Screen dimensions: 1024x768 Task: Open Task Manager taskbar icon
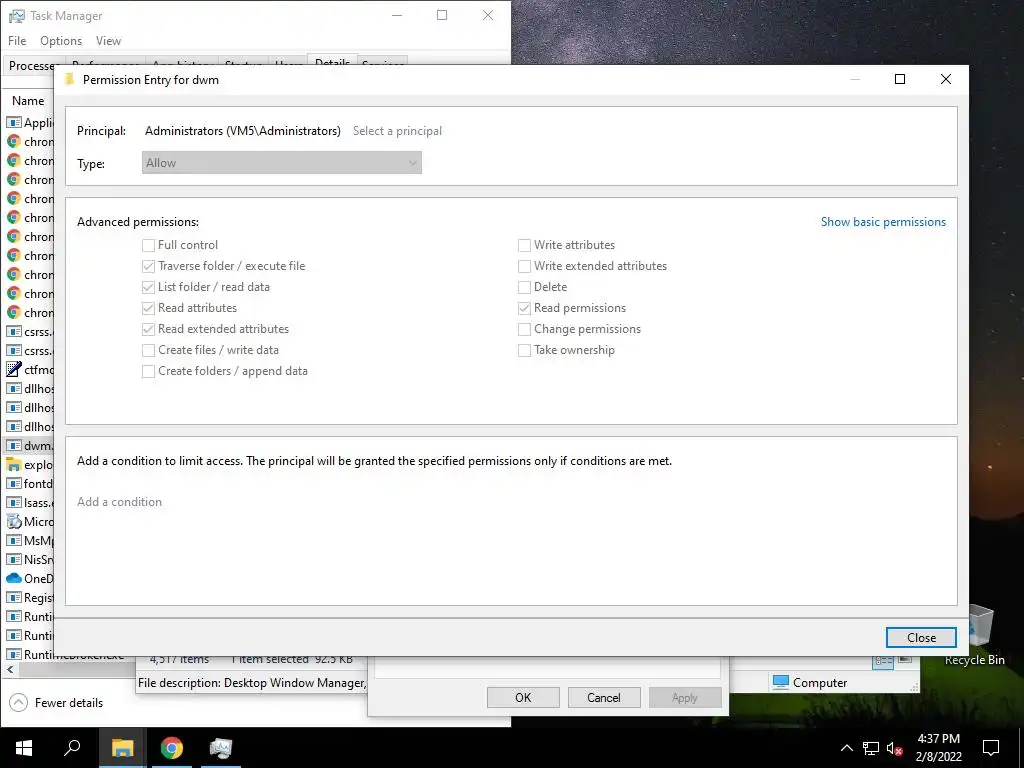tap(221, 748)
